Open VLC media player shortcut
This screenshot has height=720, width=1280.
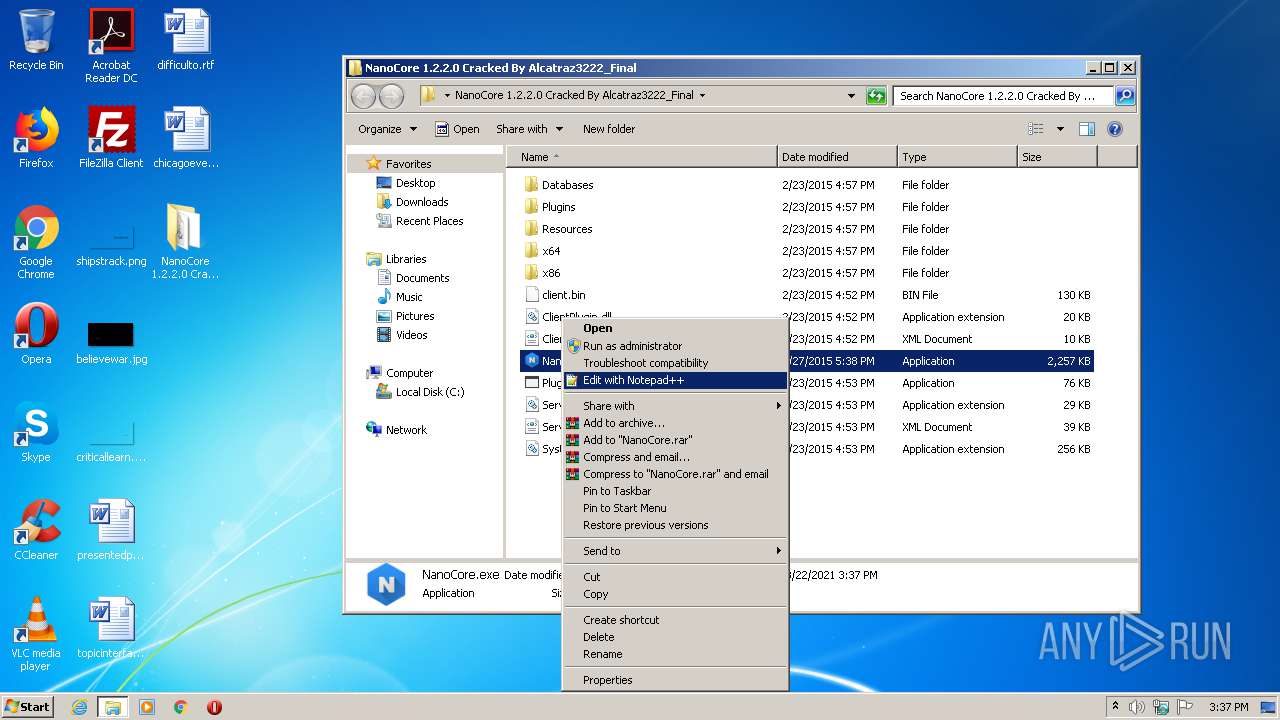click(36, 634)
